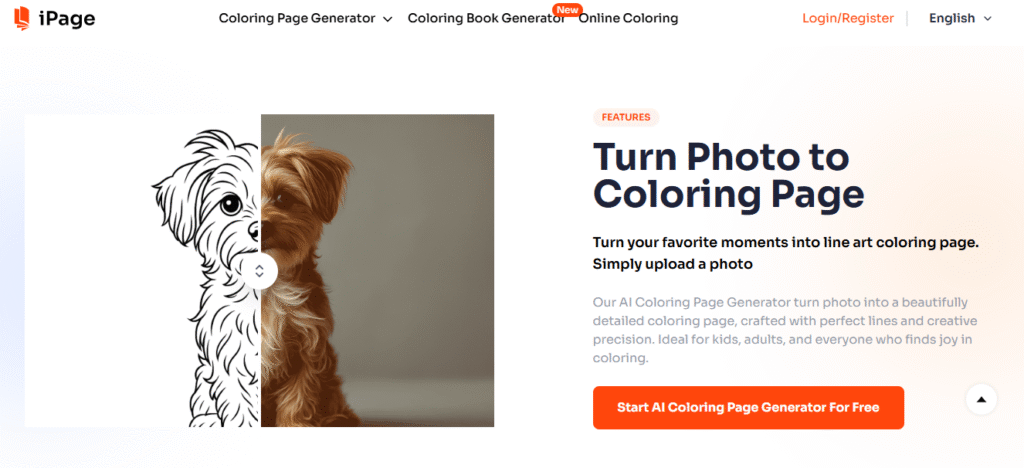1024x468 pixels.
Task: Open the Coloring Book Generator page
Action: coord(486,18)
